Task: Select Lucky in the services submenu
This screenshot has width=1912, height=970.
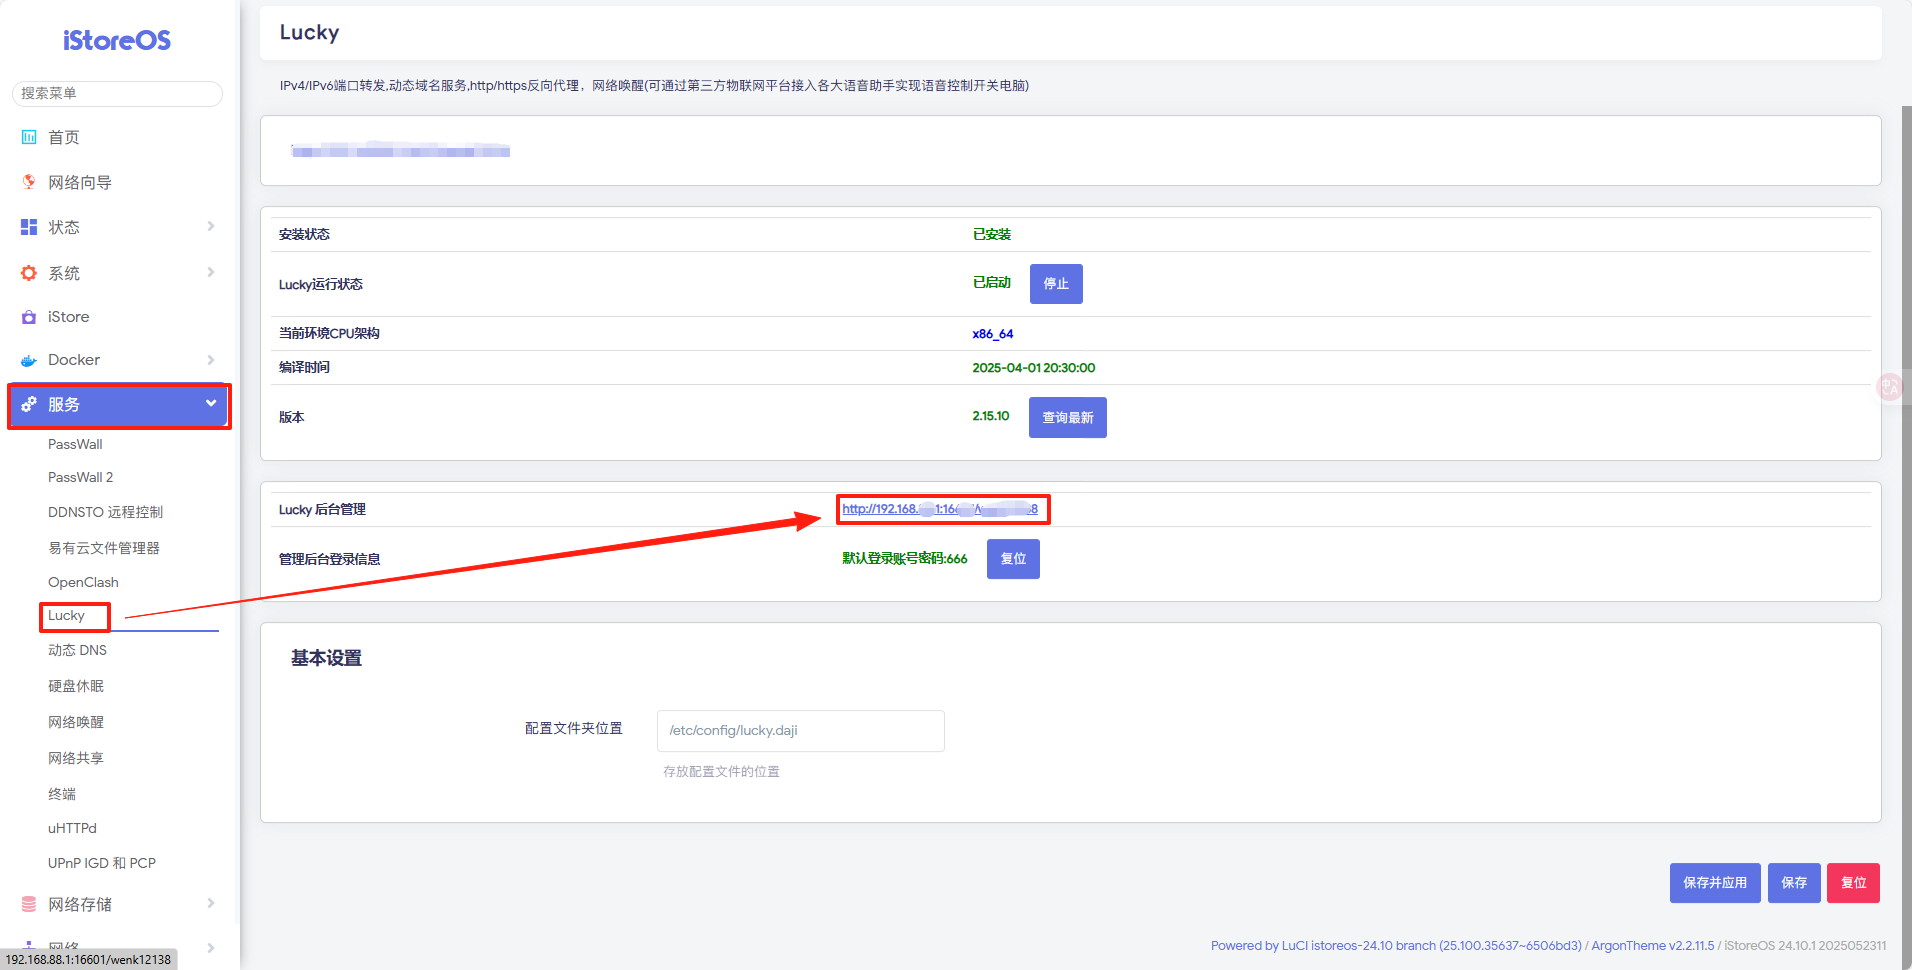Action: point(66,616)
